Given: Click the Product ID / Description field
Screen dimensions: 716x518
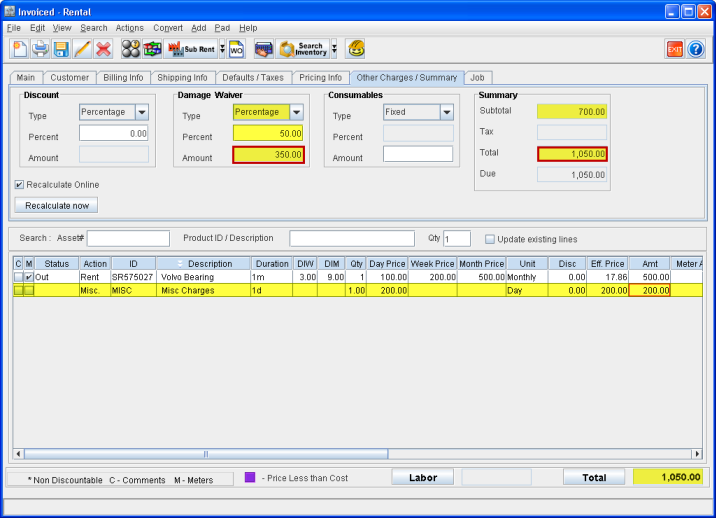Looking at the screenshot, I should click(x=352, y=238).
